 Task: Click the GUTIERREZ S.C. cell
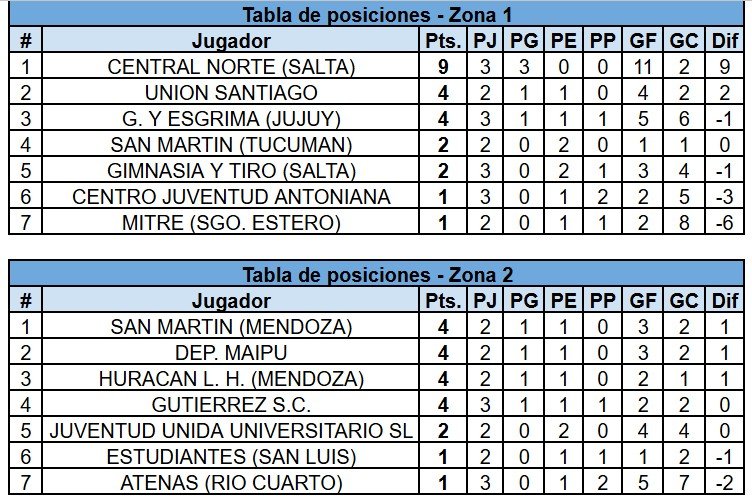[231, 404]
